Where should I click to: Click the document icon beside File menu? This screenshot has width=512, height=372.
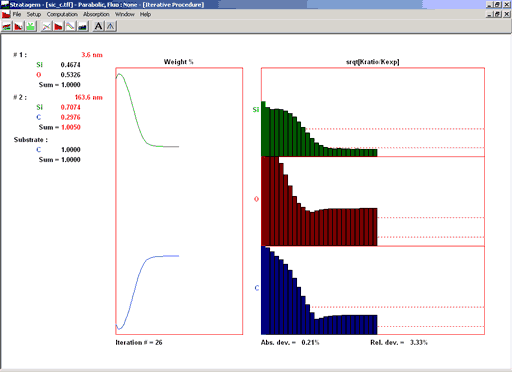(6, 14)
